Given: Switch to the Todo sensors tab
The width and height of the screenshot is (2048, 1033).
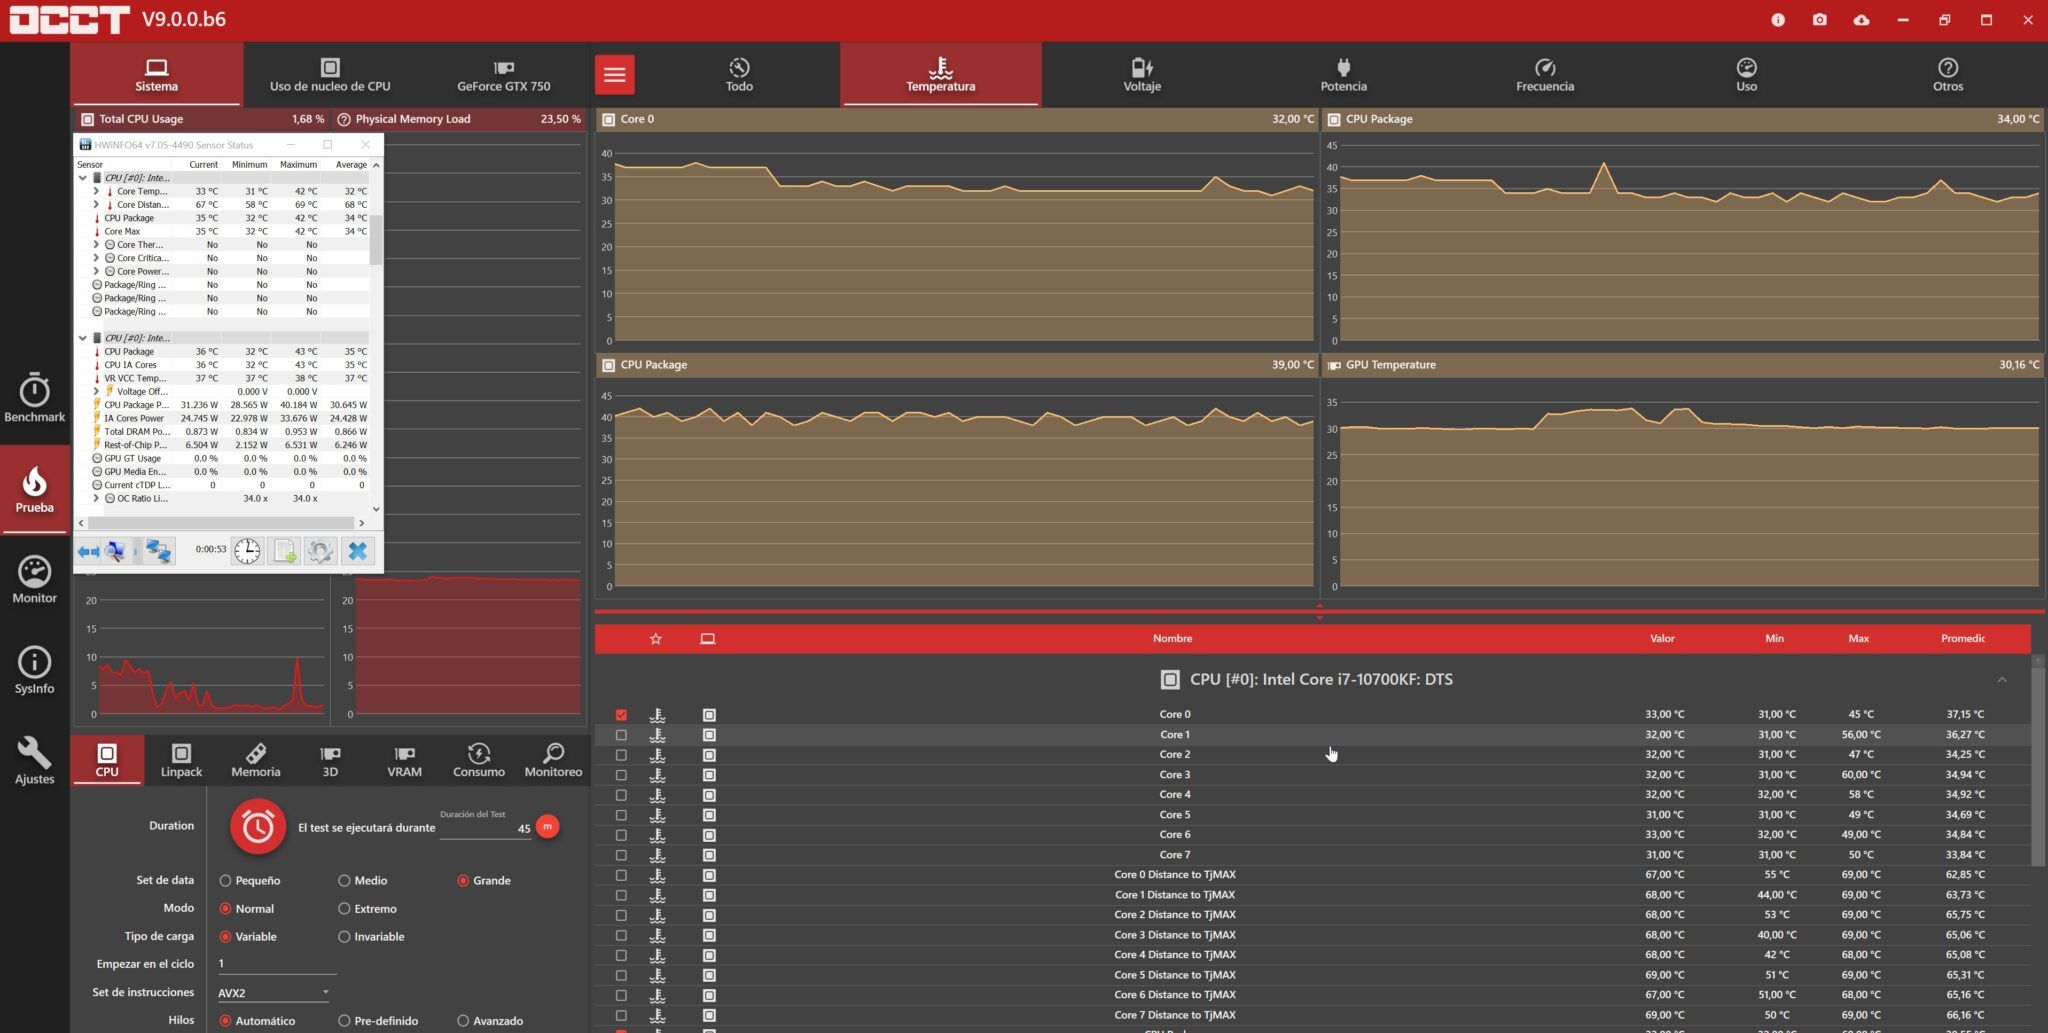Looking at the screenshot, I should click(x=739, y=74).
